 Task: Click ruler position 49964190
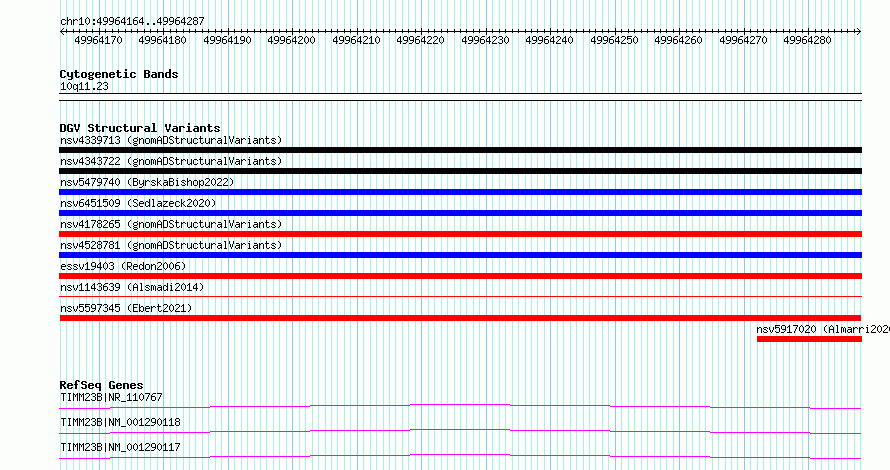coord(227,40)
